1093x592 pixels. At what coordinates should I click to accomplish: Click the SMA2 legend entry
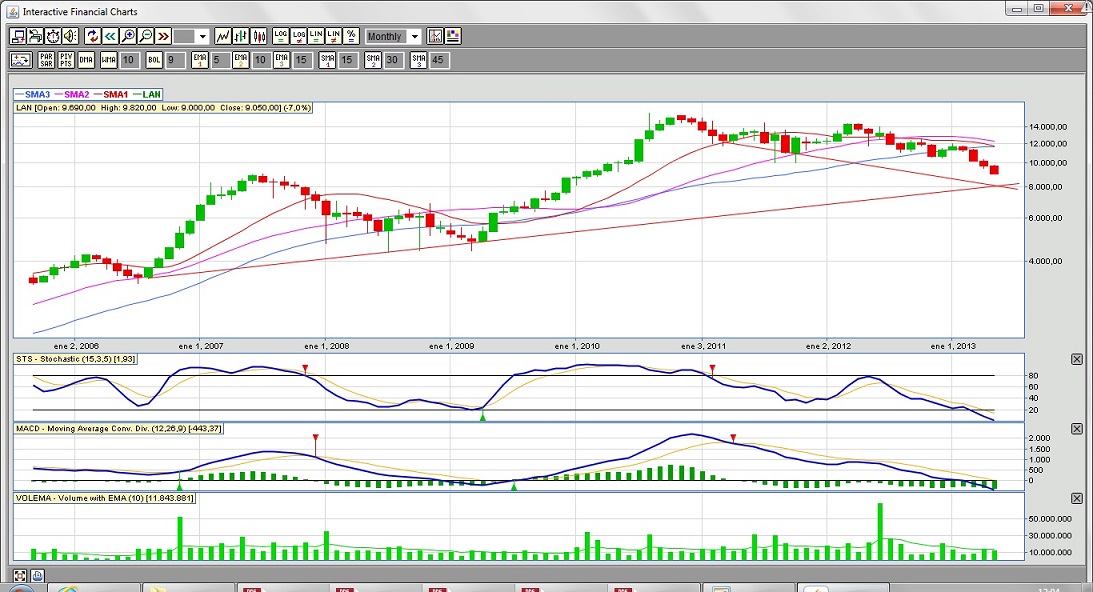[x=72, y=94]
